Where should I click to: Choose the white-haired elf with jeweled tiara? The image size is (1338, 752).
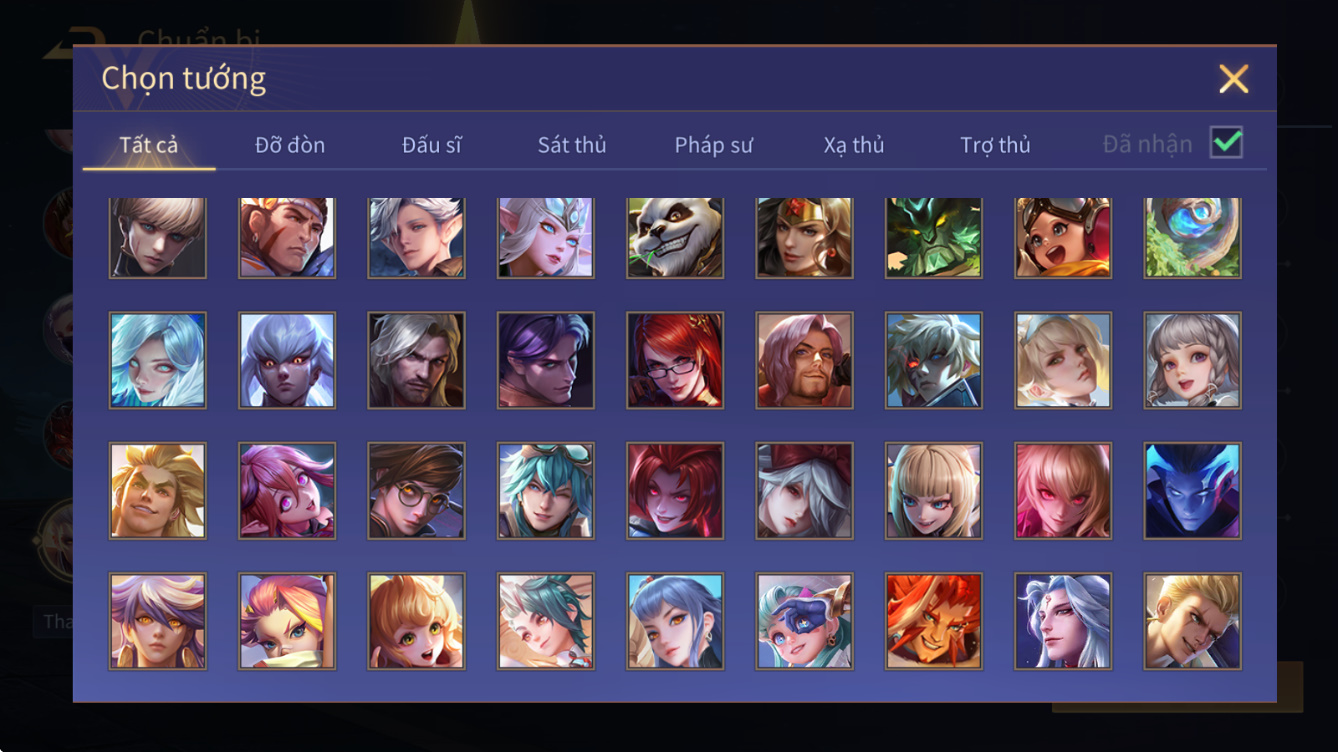point(546,238)
